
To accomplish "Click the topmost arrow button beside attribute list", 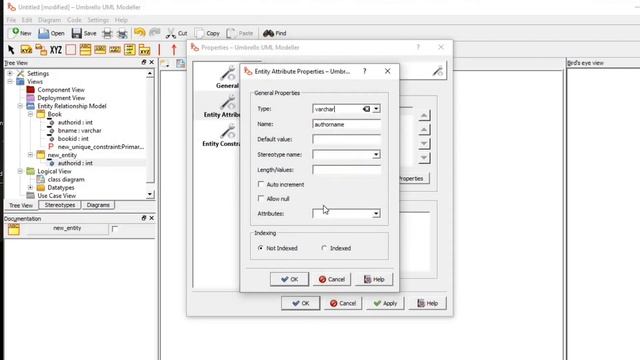I will point(424,116).
